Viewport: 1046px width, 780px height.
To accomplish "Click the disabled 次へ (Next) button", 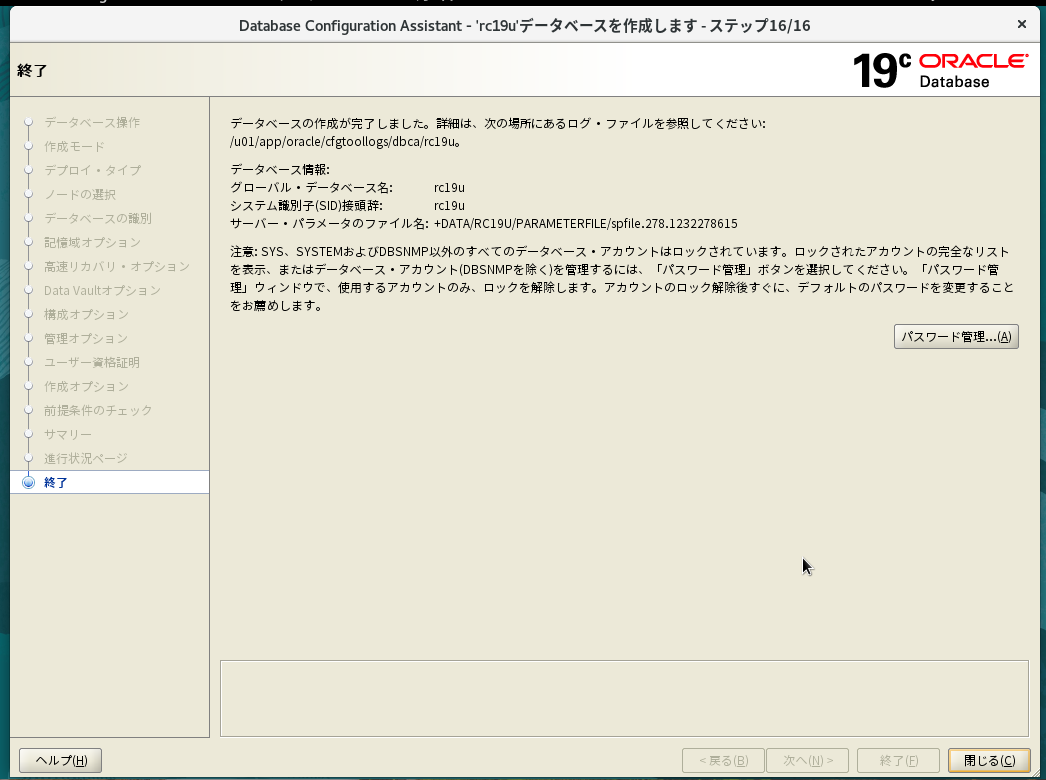I will [808, 760].
